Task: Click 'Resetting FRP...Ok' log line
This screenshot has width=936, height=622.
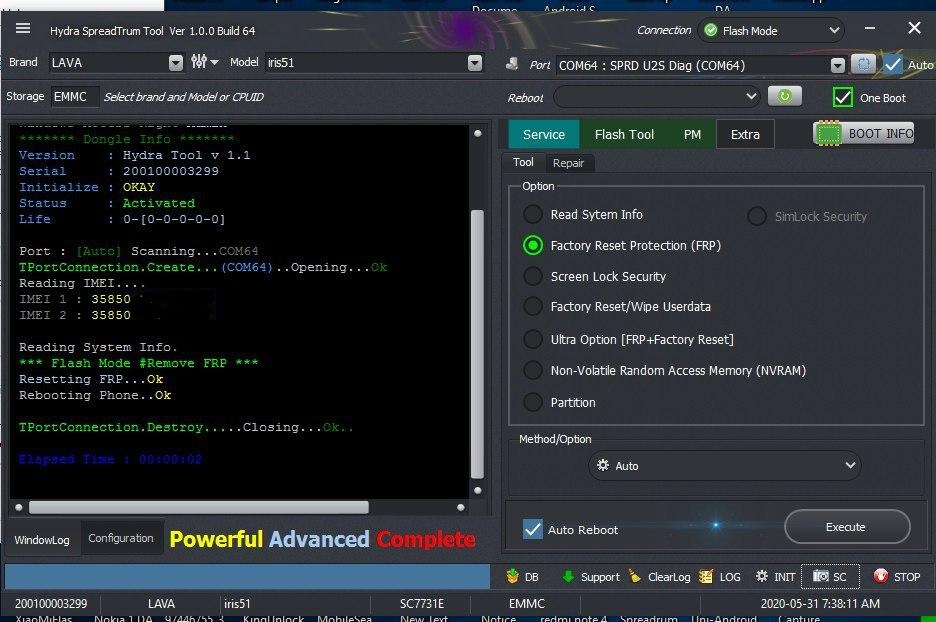Action: [x=91, y=379]
